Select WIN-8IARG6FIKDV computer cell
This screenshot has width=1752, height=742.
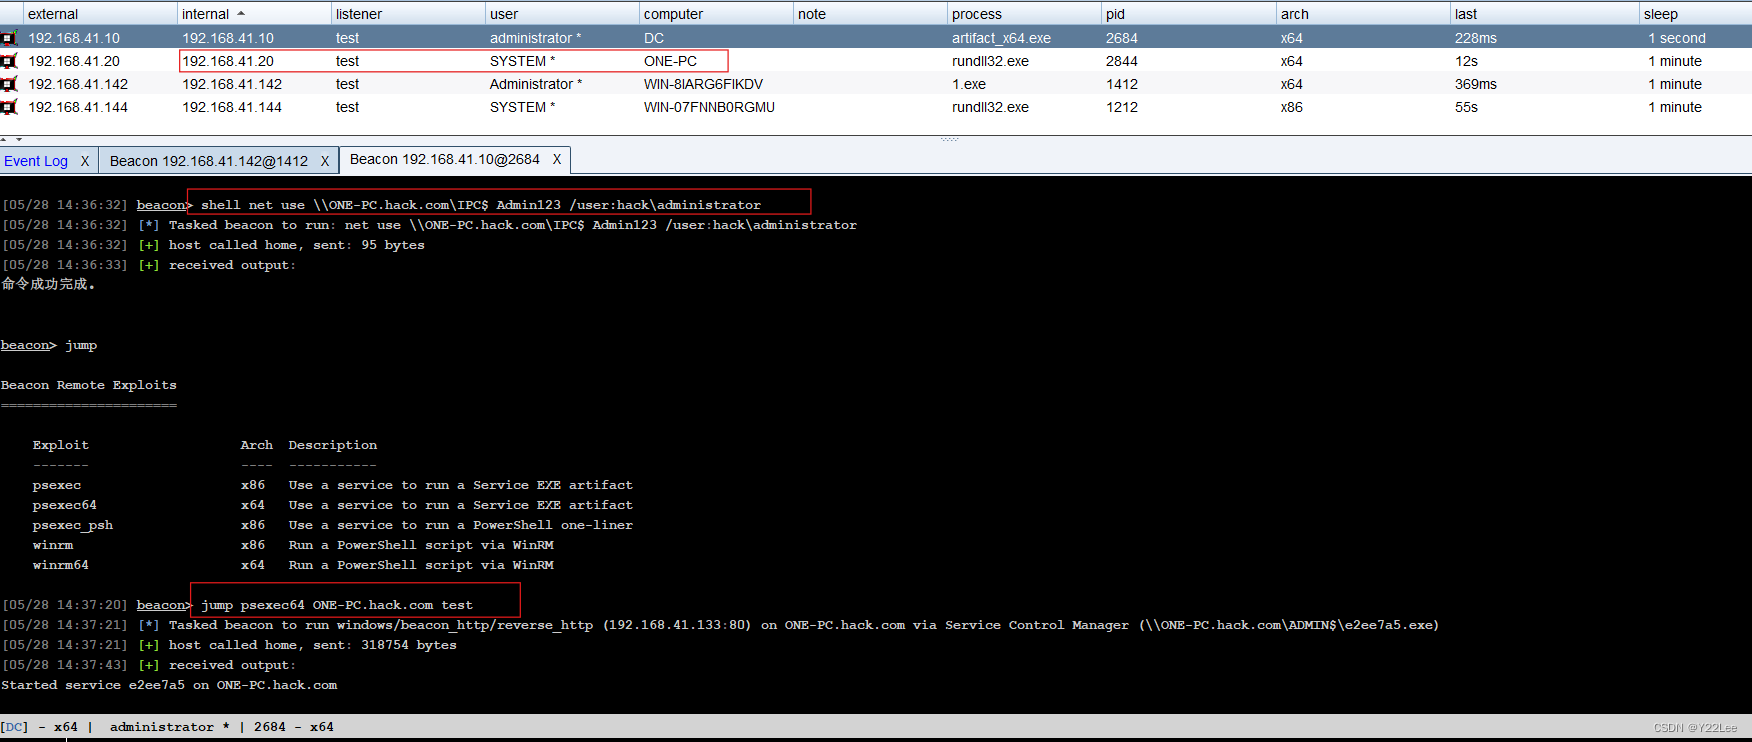coord(703,84)
